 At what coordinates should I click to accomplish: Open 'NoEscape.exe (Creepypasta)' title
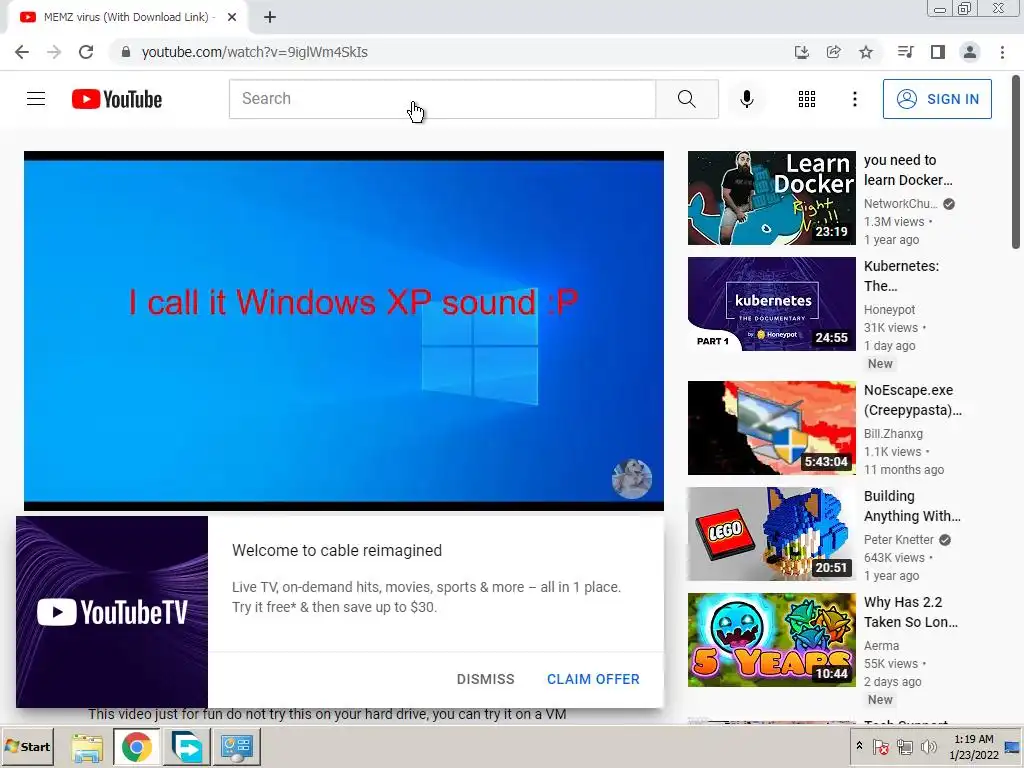912,400
